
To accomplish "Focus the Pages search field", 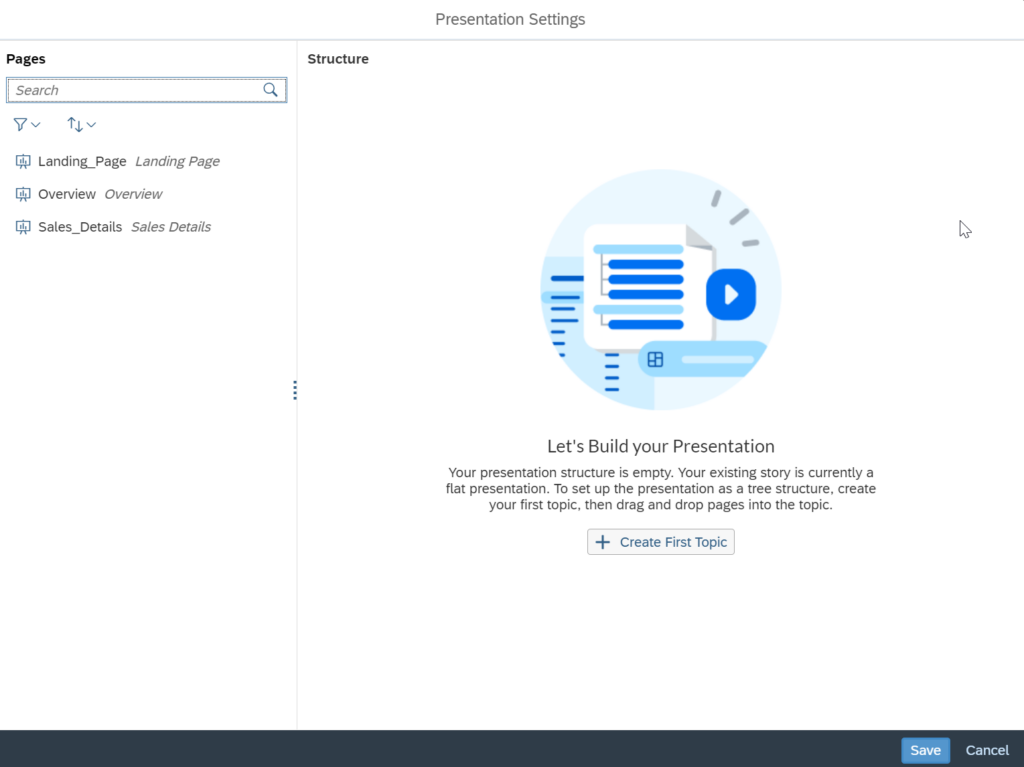I will 135,90.
